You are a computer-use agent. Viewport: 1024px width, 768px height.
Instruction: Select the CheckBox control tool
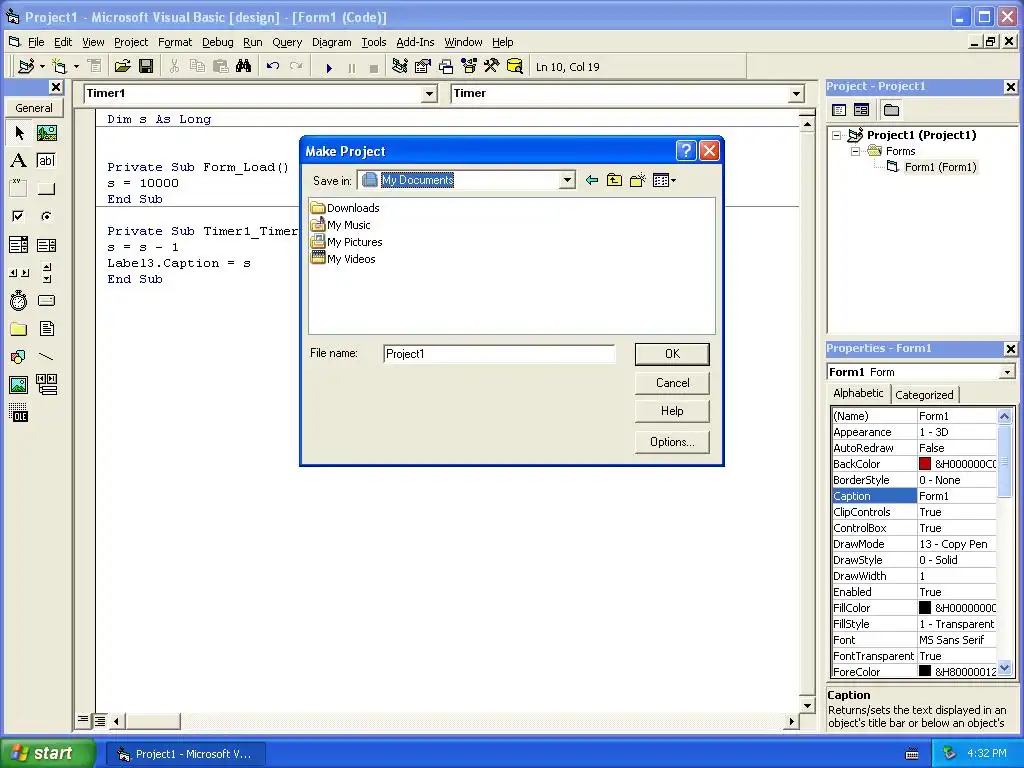pyautogui.click(x=19, y=216)
